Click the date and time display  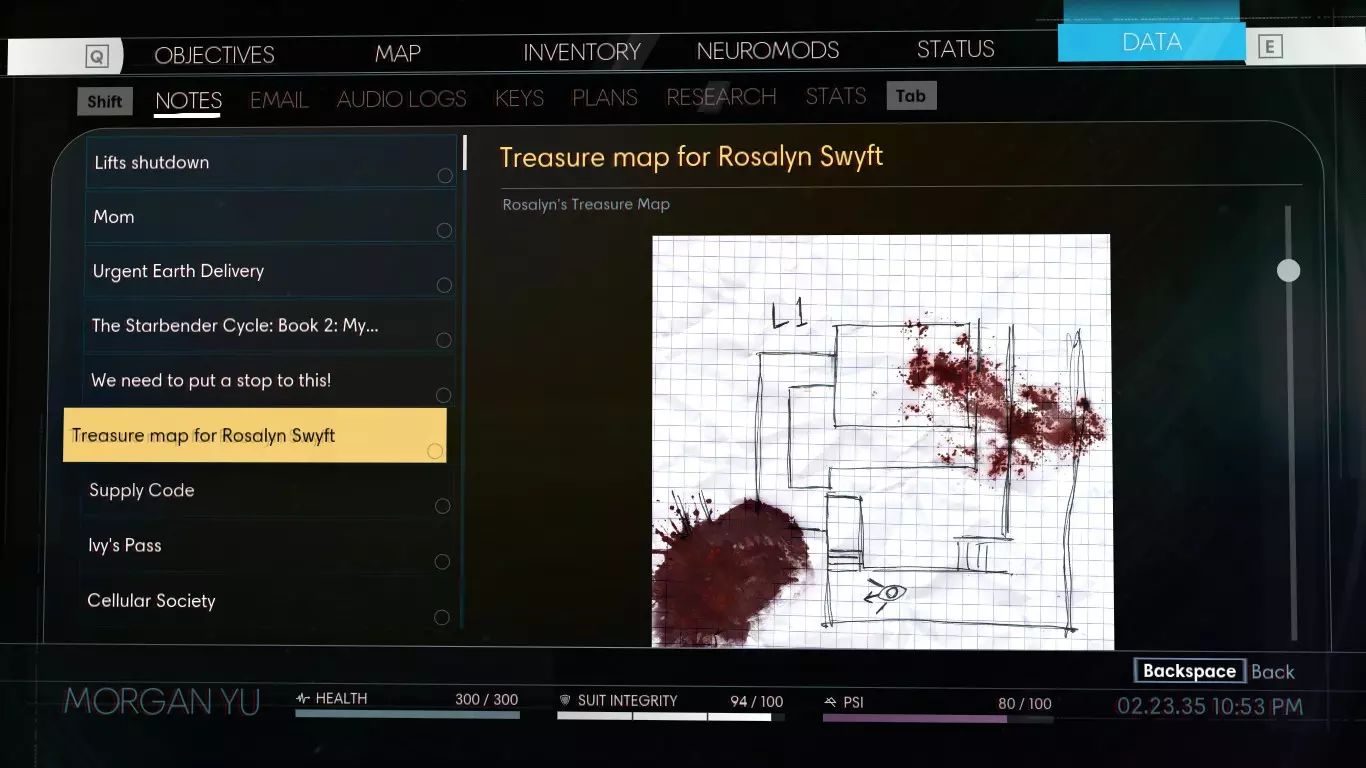click(1210, 707)
